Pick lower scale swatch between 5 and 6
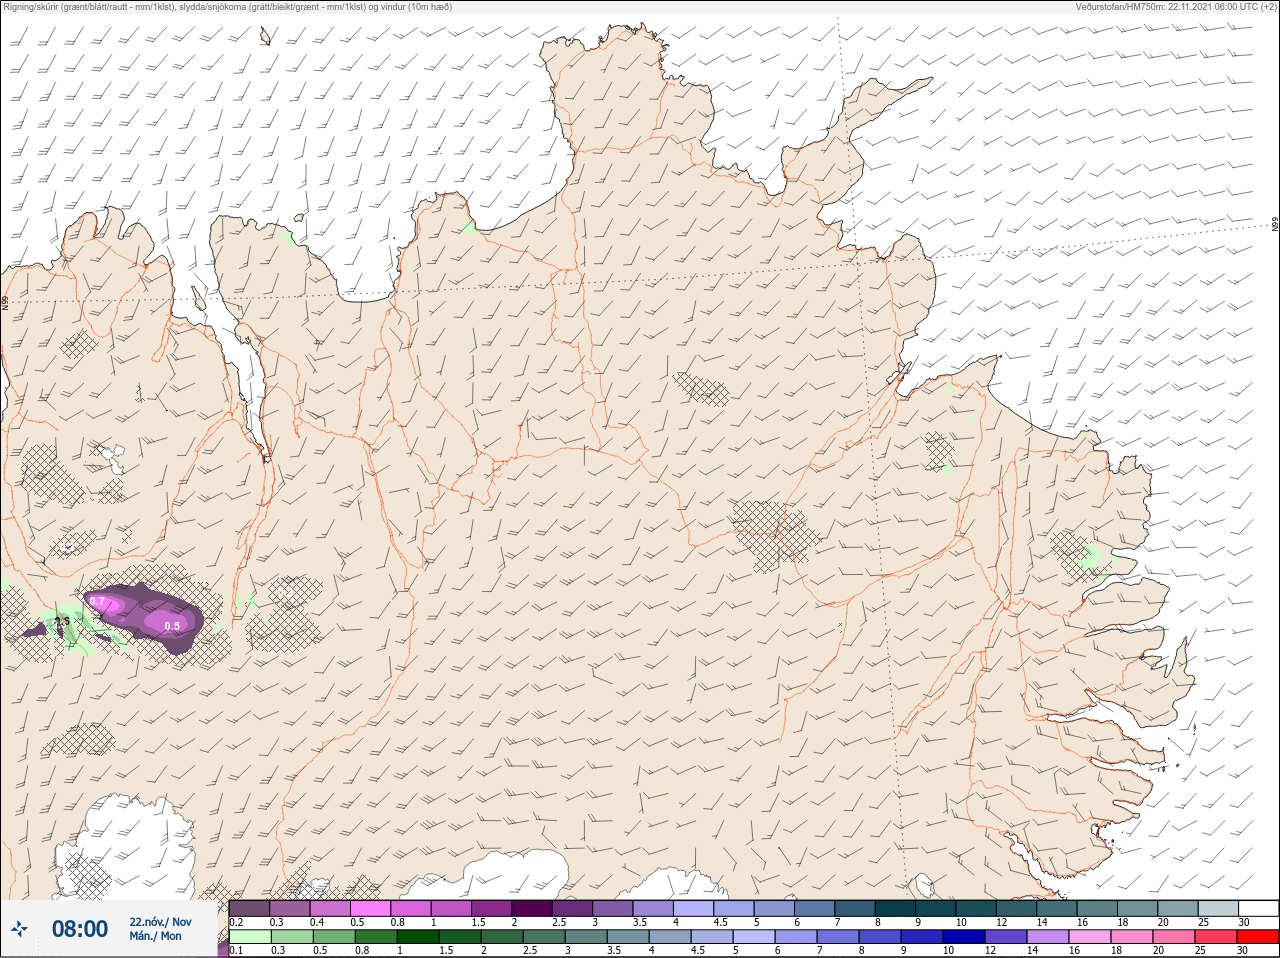1280x958 pixels. [x=754, y=936]
